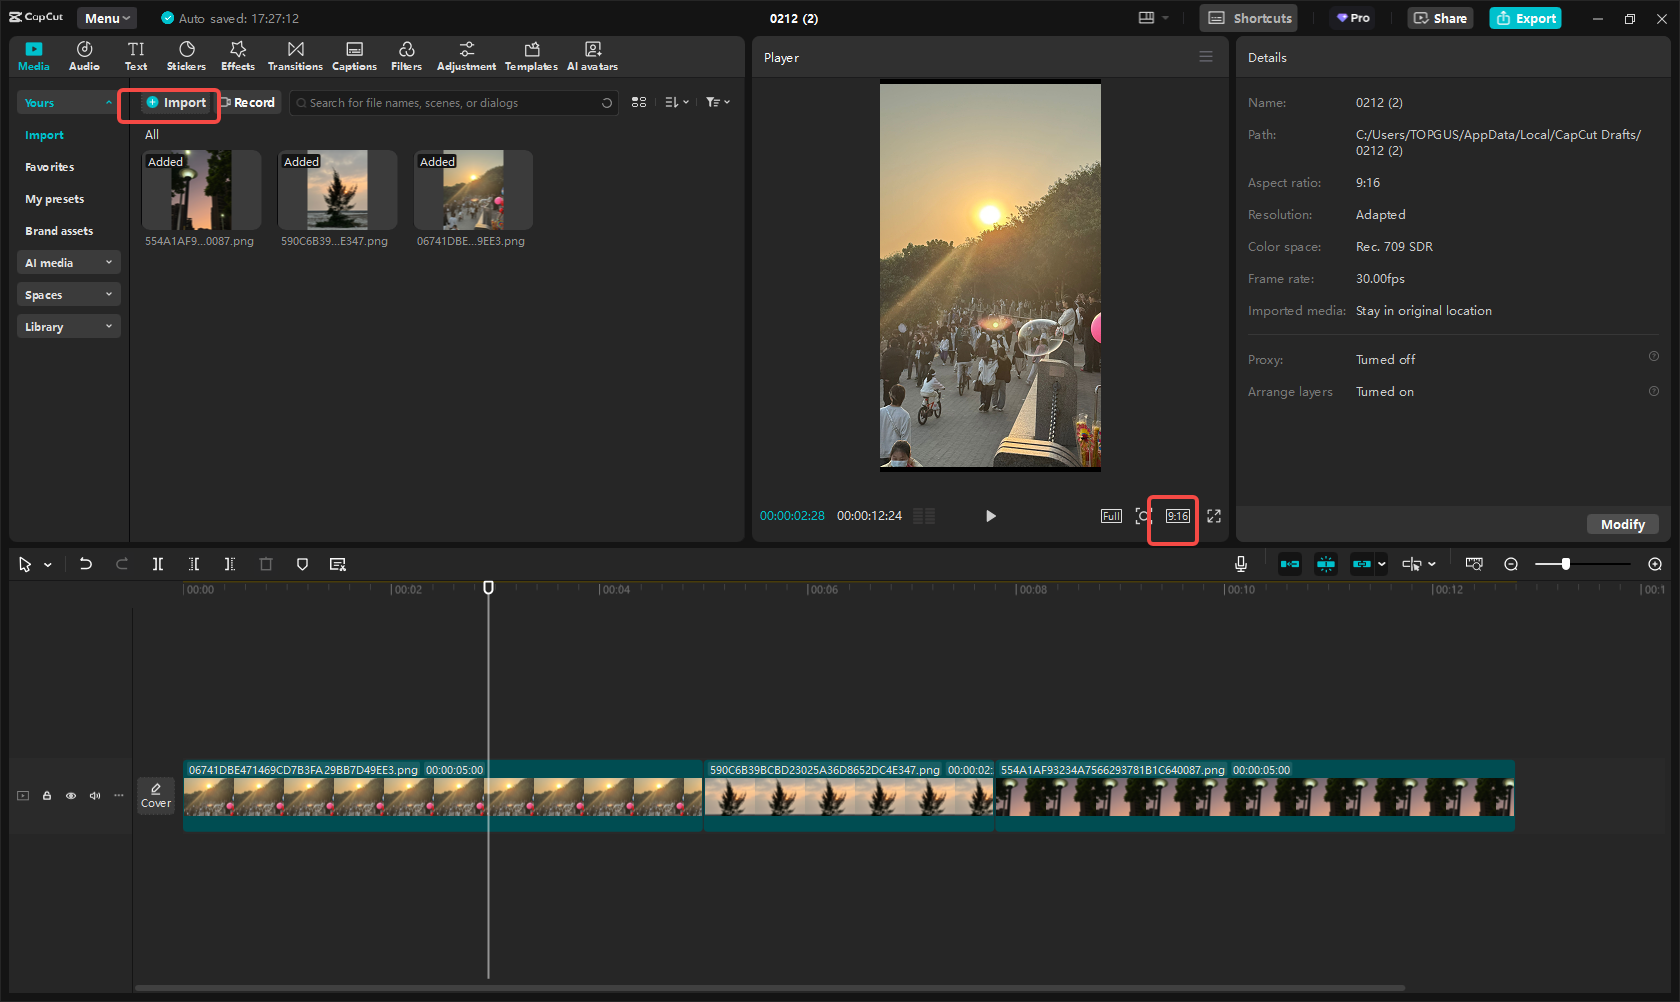Click the Export button
This screenshot has width=1680, height=1002.
pos(1524,18)
